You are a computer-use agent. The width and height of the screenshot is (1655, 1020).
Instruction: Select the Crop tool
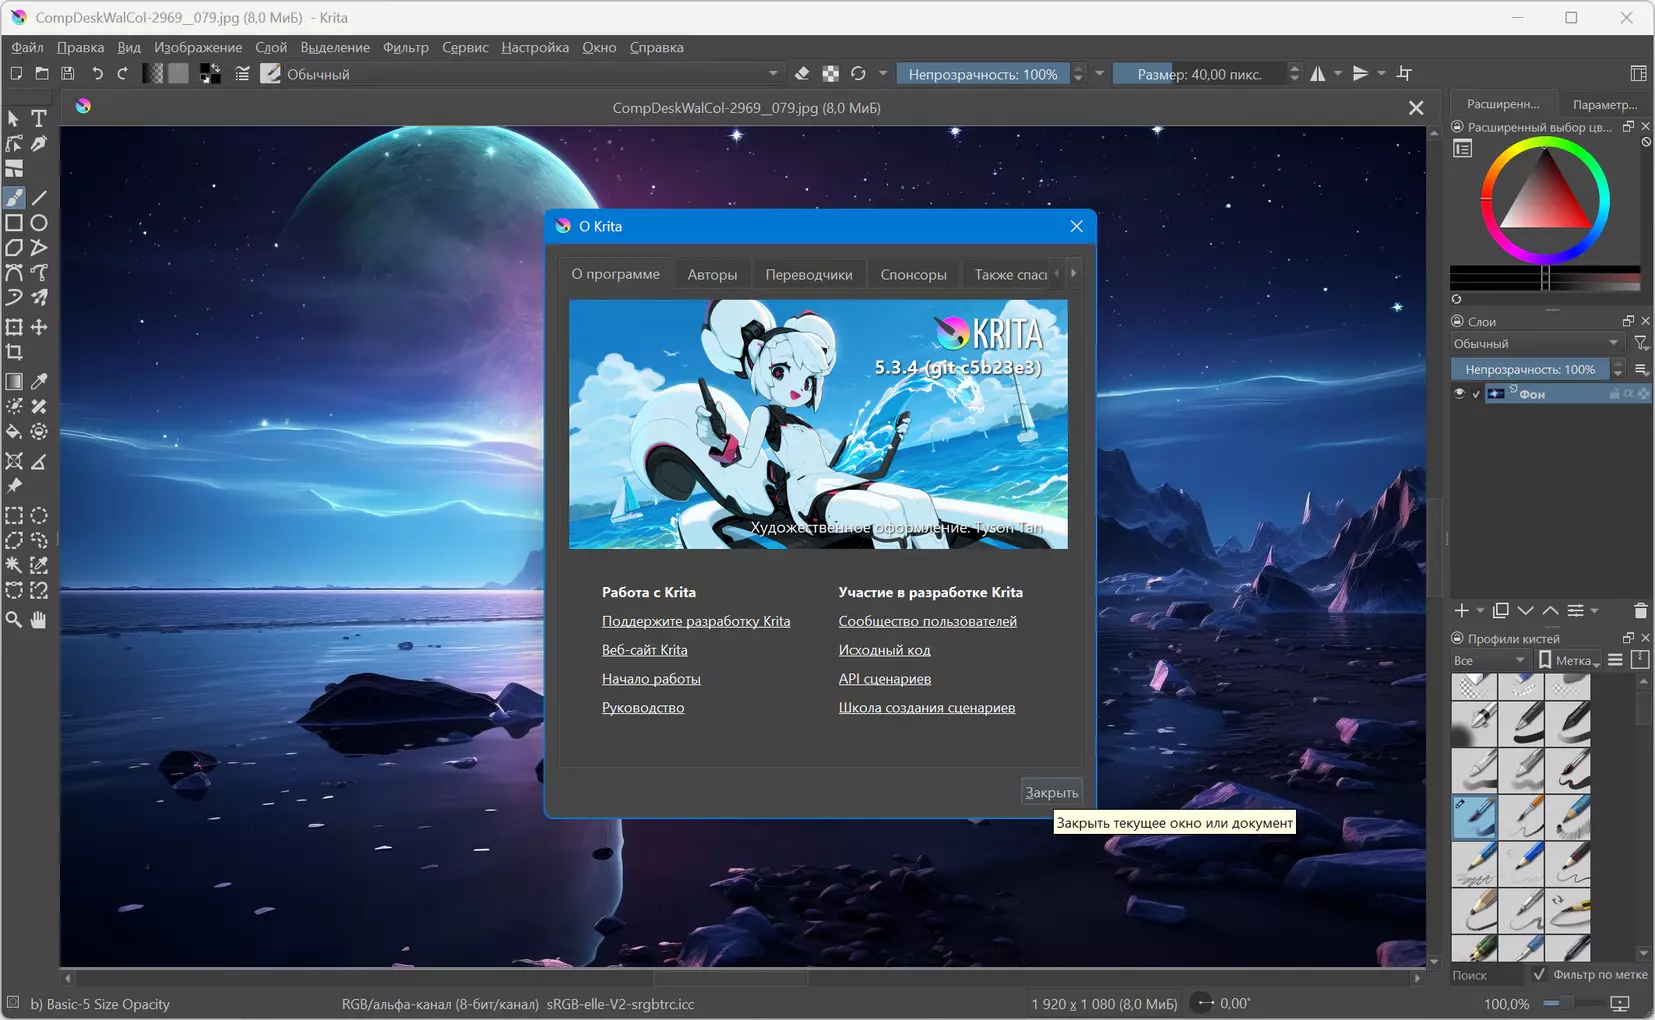(x=14, y=352)
